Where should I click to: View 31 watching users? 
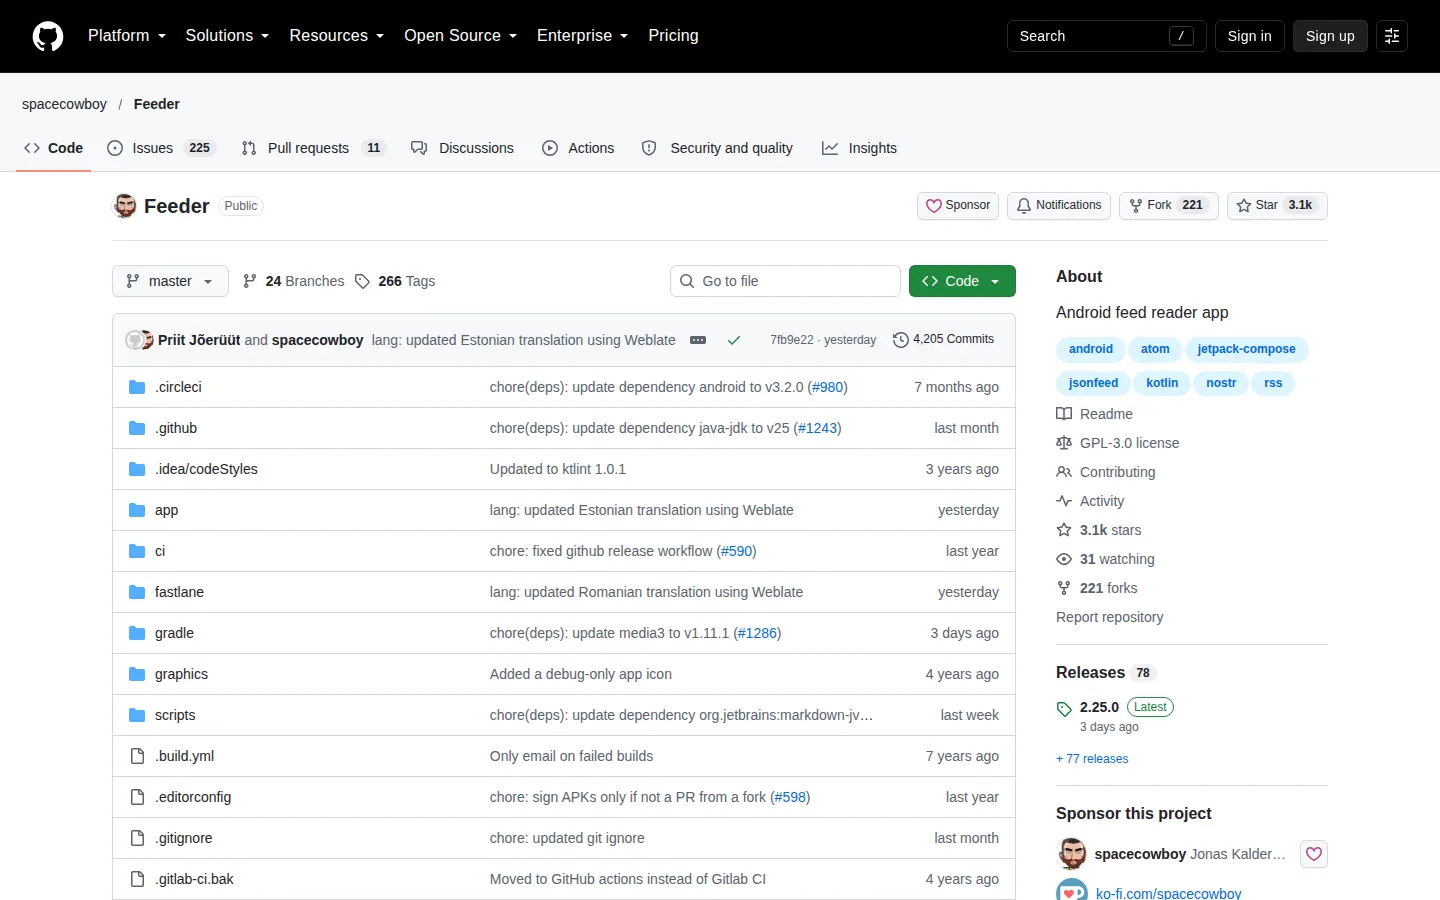1105,559
